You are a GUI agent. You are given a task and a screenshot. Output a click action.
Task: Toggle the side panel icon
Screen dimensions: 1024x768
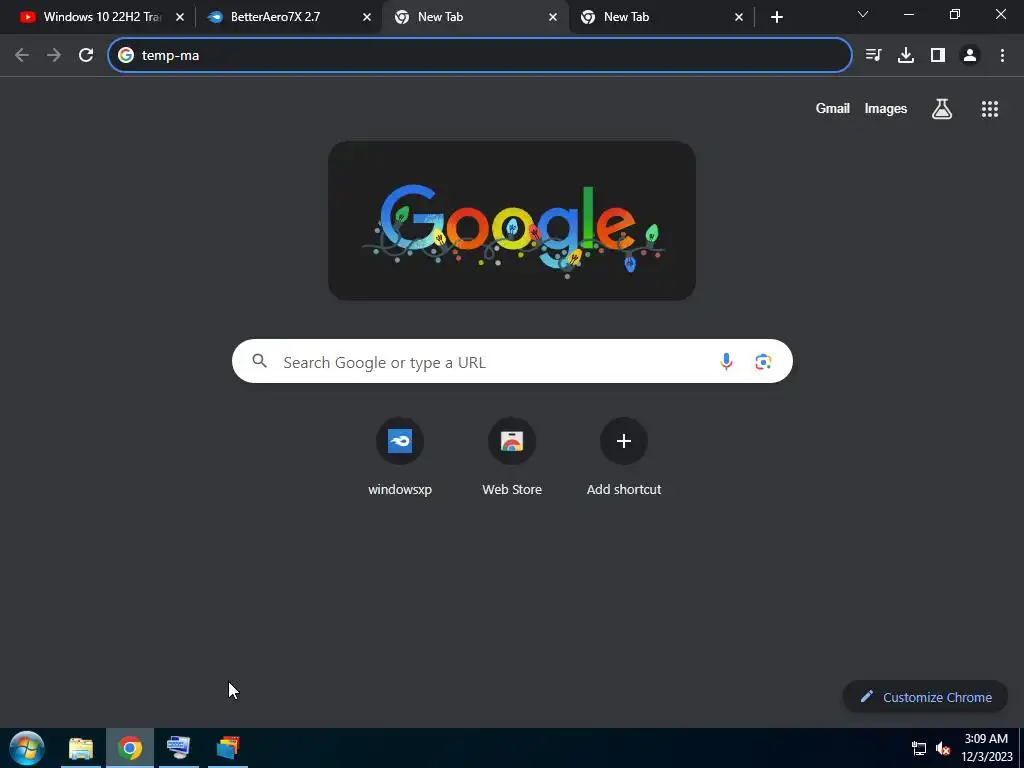click(938, 56)
